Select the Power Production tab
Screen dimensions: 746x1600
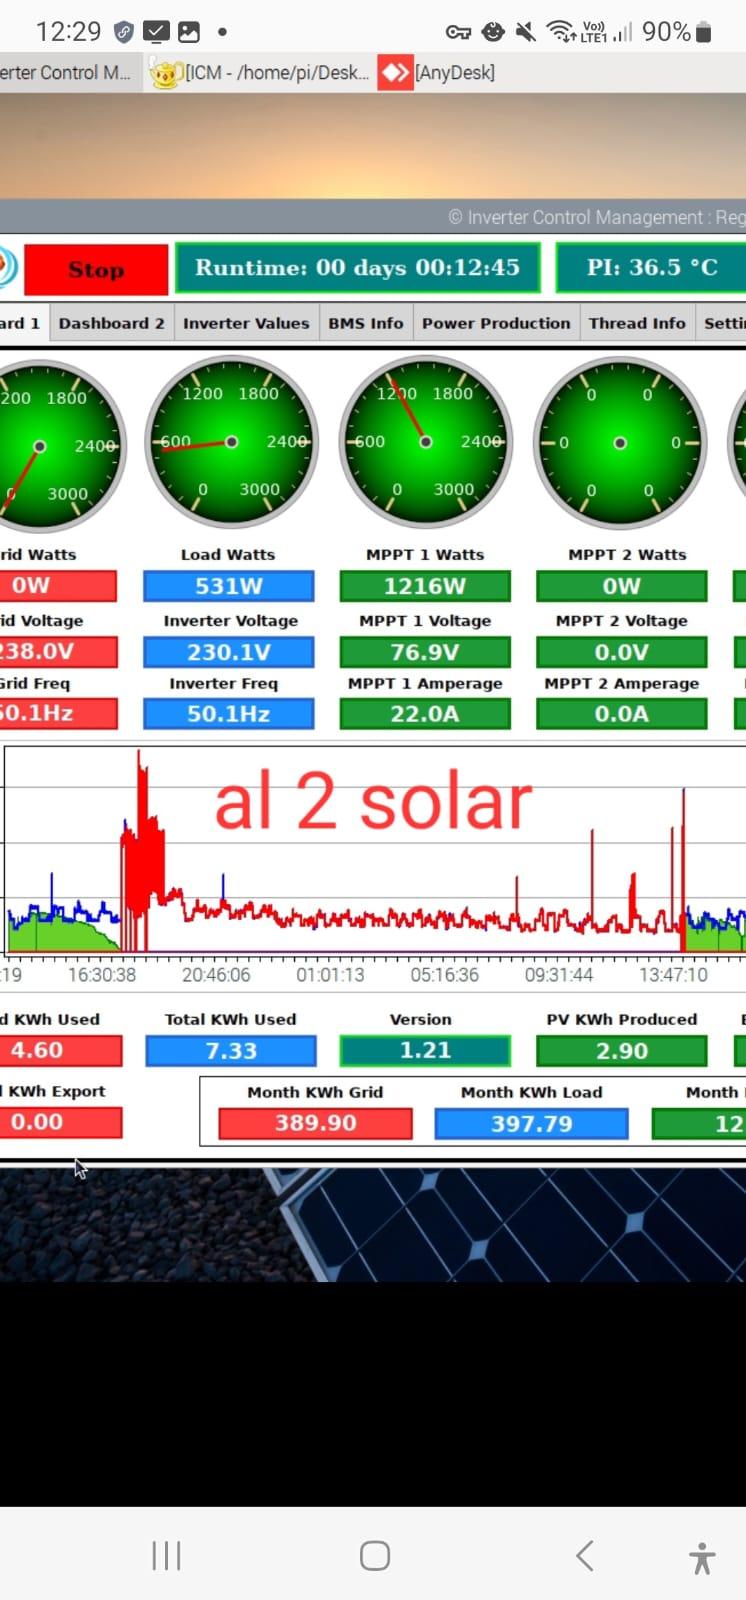click(x=496, y=323)
